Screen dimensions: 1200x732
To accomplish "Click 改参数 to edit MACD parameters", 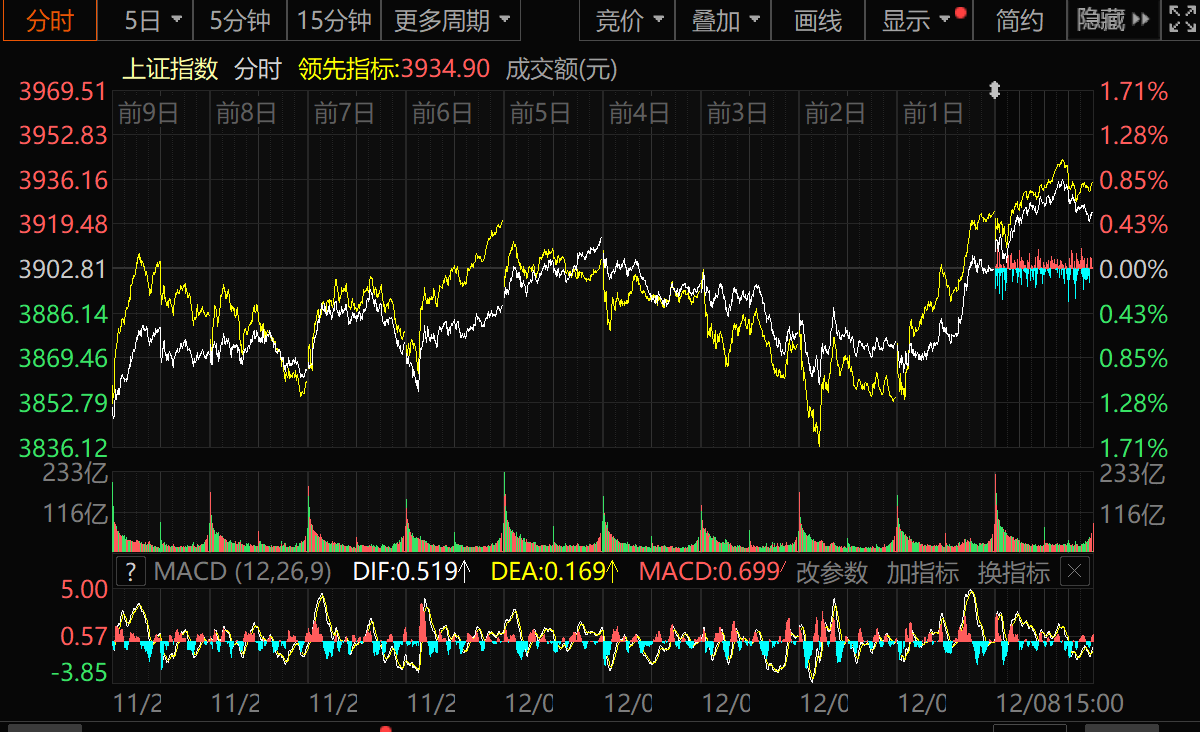I will 832,572.
